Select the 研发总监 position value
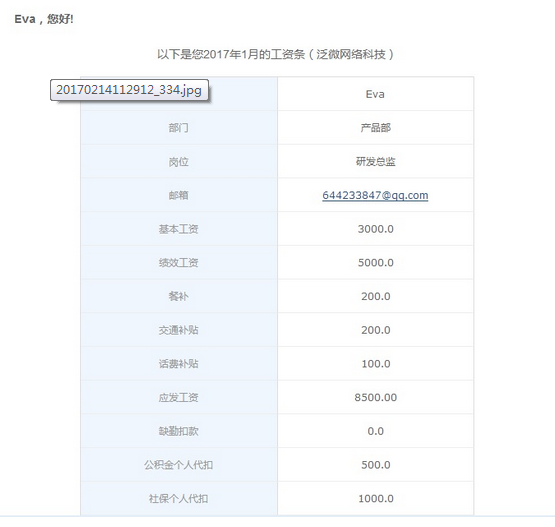Image resolution: width=555 pixels, height=527 pixels. (x=375, y=162)
